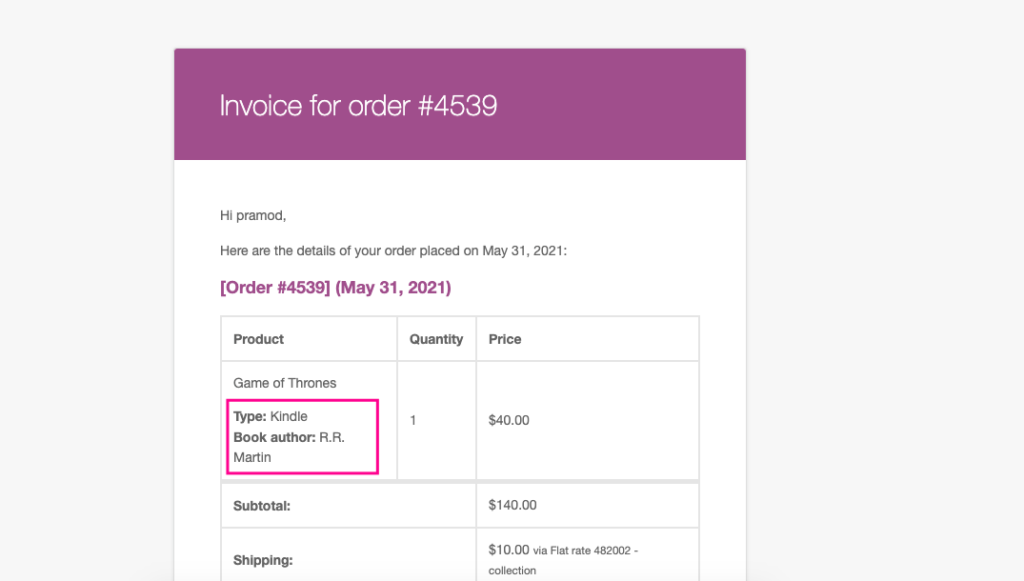Click the "Invoice for order #4539" heading
The height and width of the screenshot is (581, 1024).
click(358, 105)
